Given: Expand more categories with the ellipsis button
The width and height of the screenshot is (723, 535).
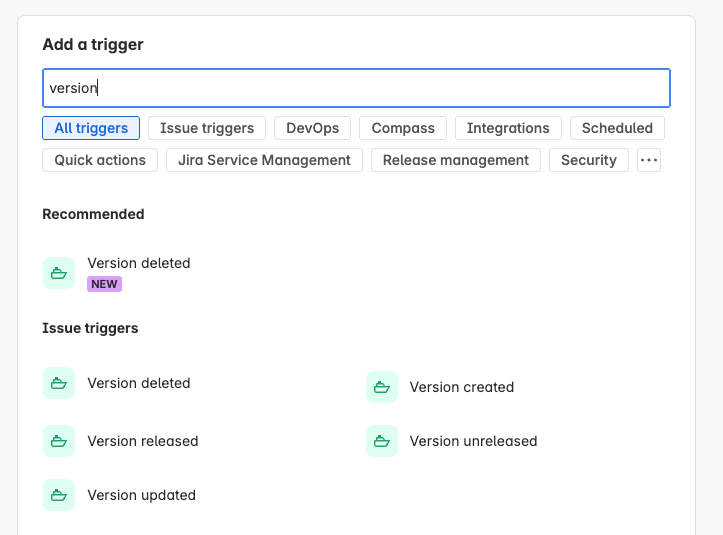Looking at the screenshot, I should tap(649, 160).
